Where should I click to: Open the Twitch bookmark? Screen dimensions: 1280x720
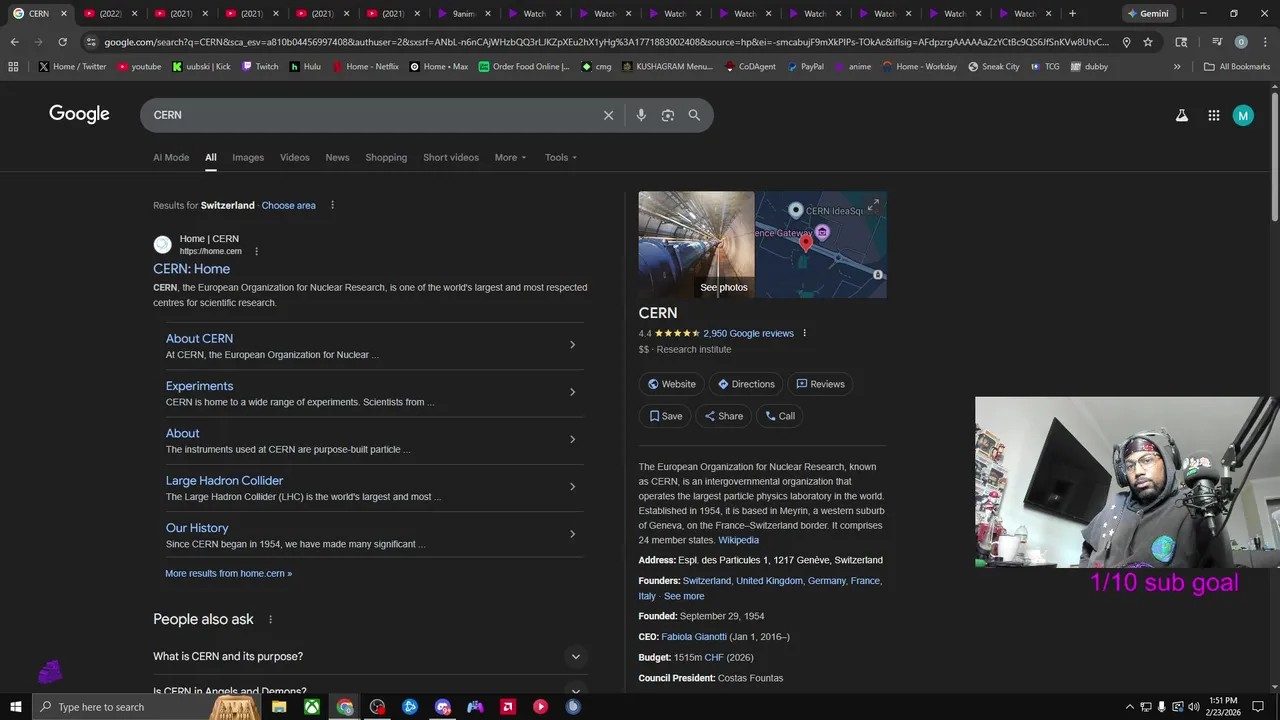[260, 67]
